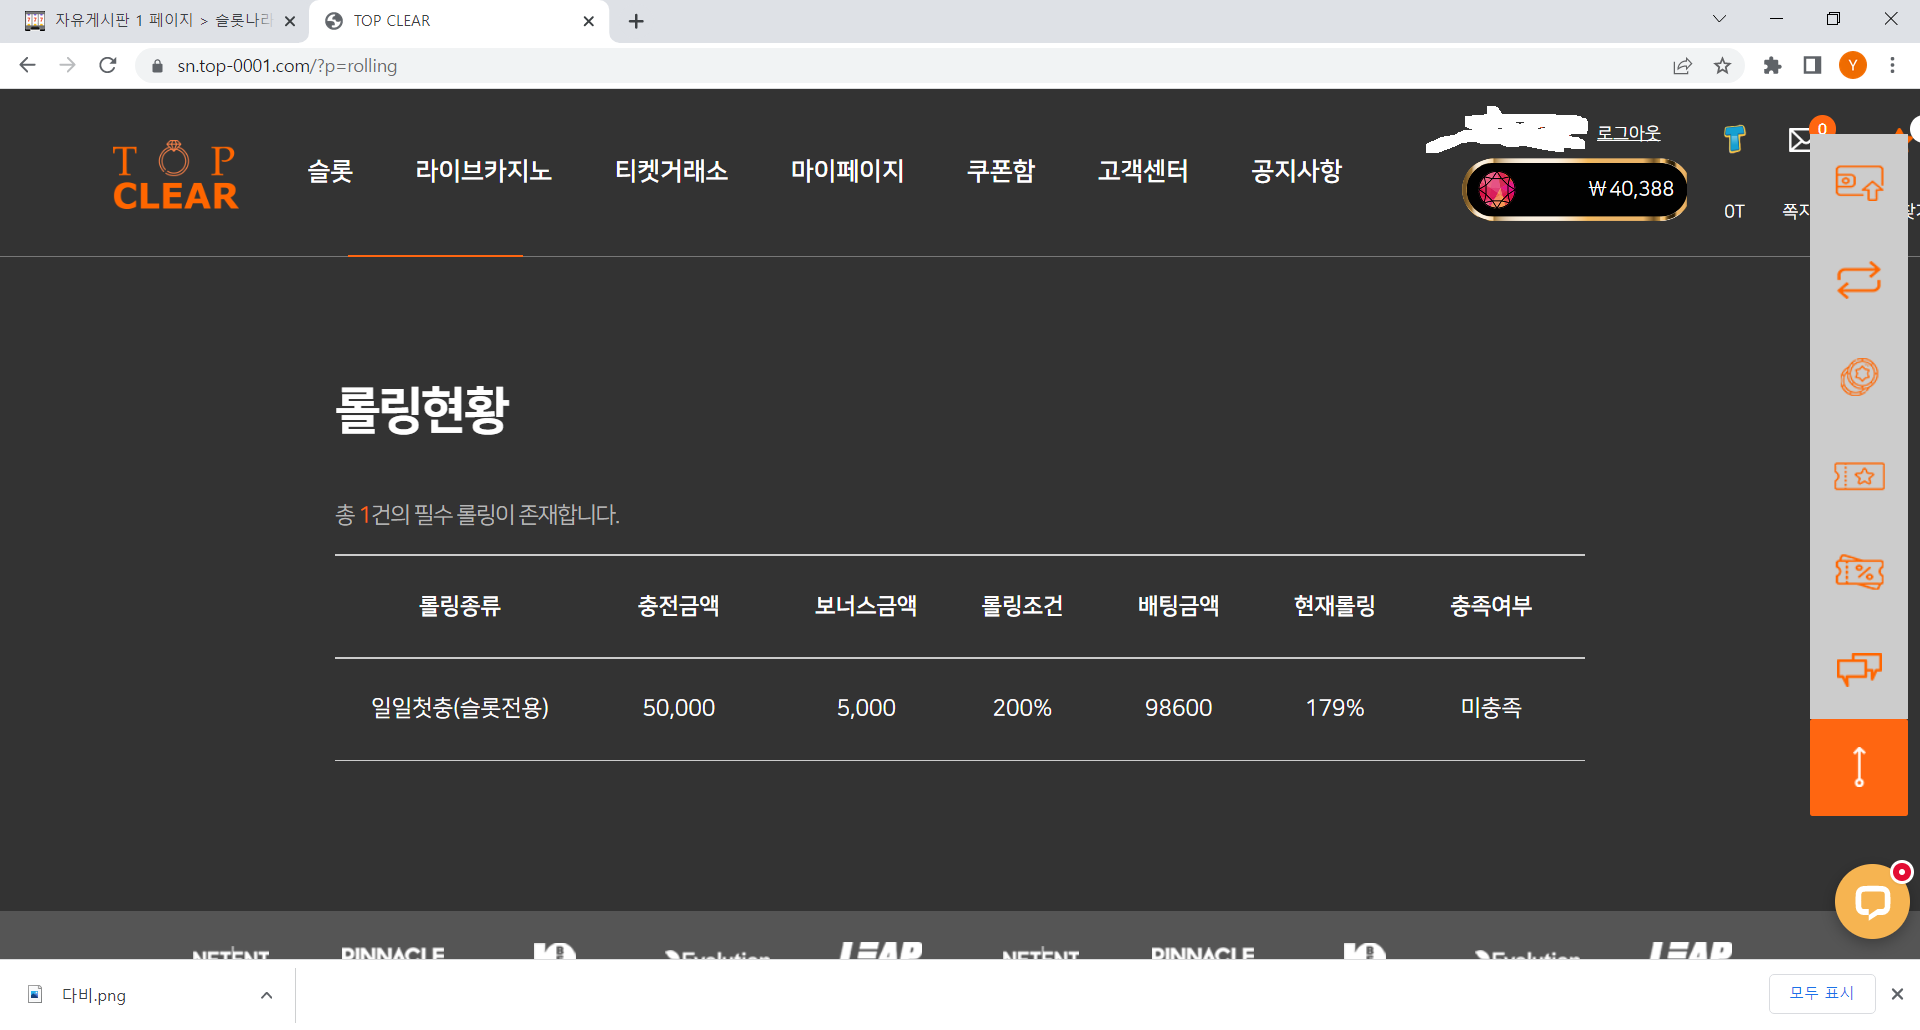Open the 슬롯 menu
The height and width of the screenshot is (1030, 1920).
pyautogui.click(x=330, y=171)
